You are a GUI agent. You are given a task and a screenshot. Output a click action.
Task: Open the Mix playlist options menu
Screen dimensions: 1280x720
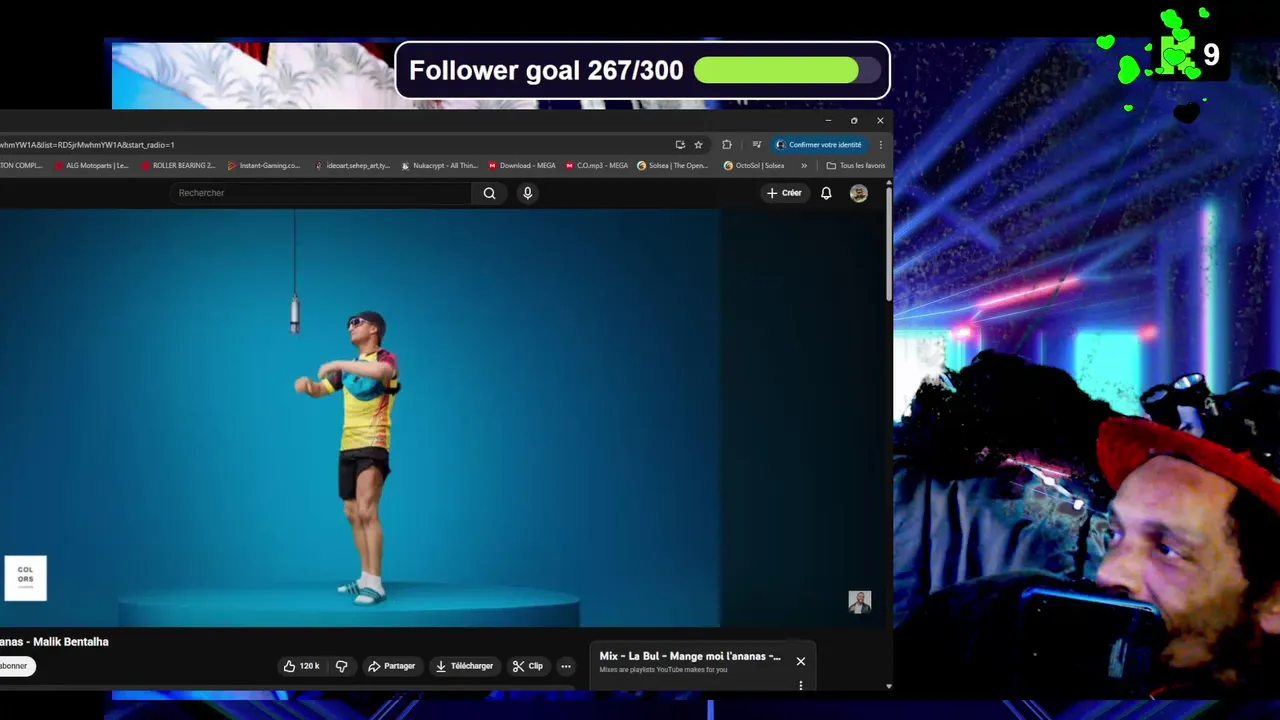click(x=800, y=686)
